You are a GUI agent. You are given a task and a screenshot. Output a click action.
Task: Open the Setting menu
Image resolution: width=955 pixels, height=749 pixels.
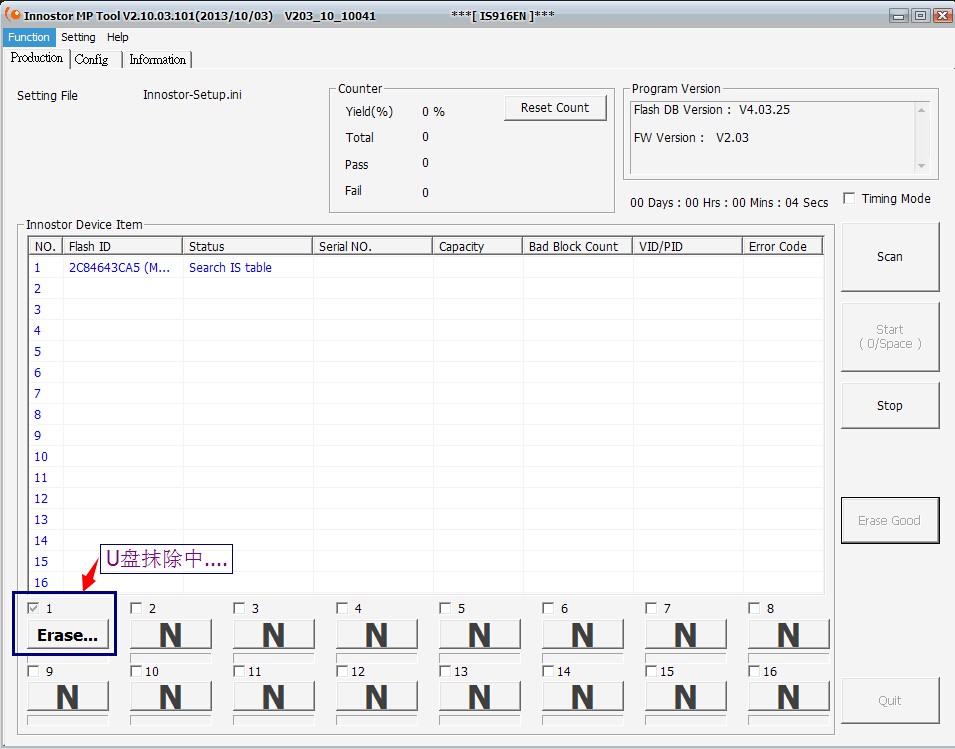tap(78, 37)
